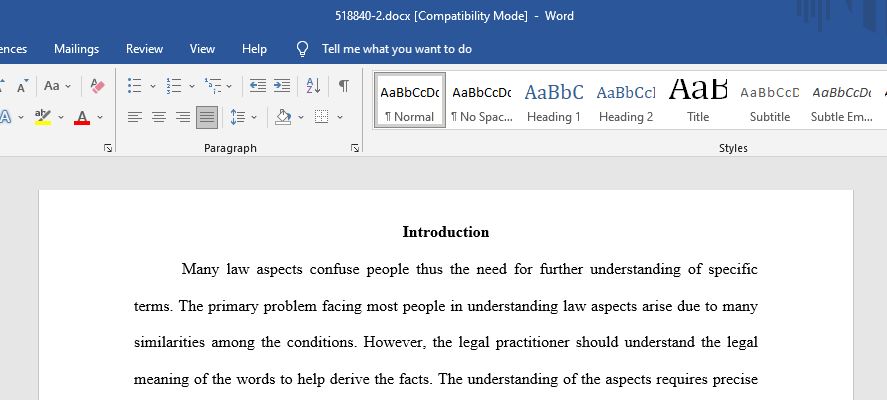
Task: Align text left
Action: (x=135, y=117)
